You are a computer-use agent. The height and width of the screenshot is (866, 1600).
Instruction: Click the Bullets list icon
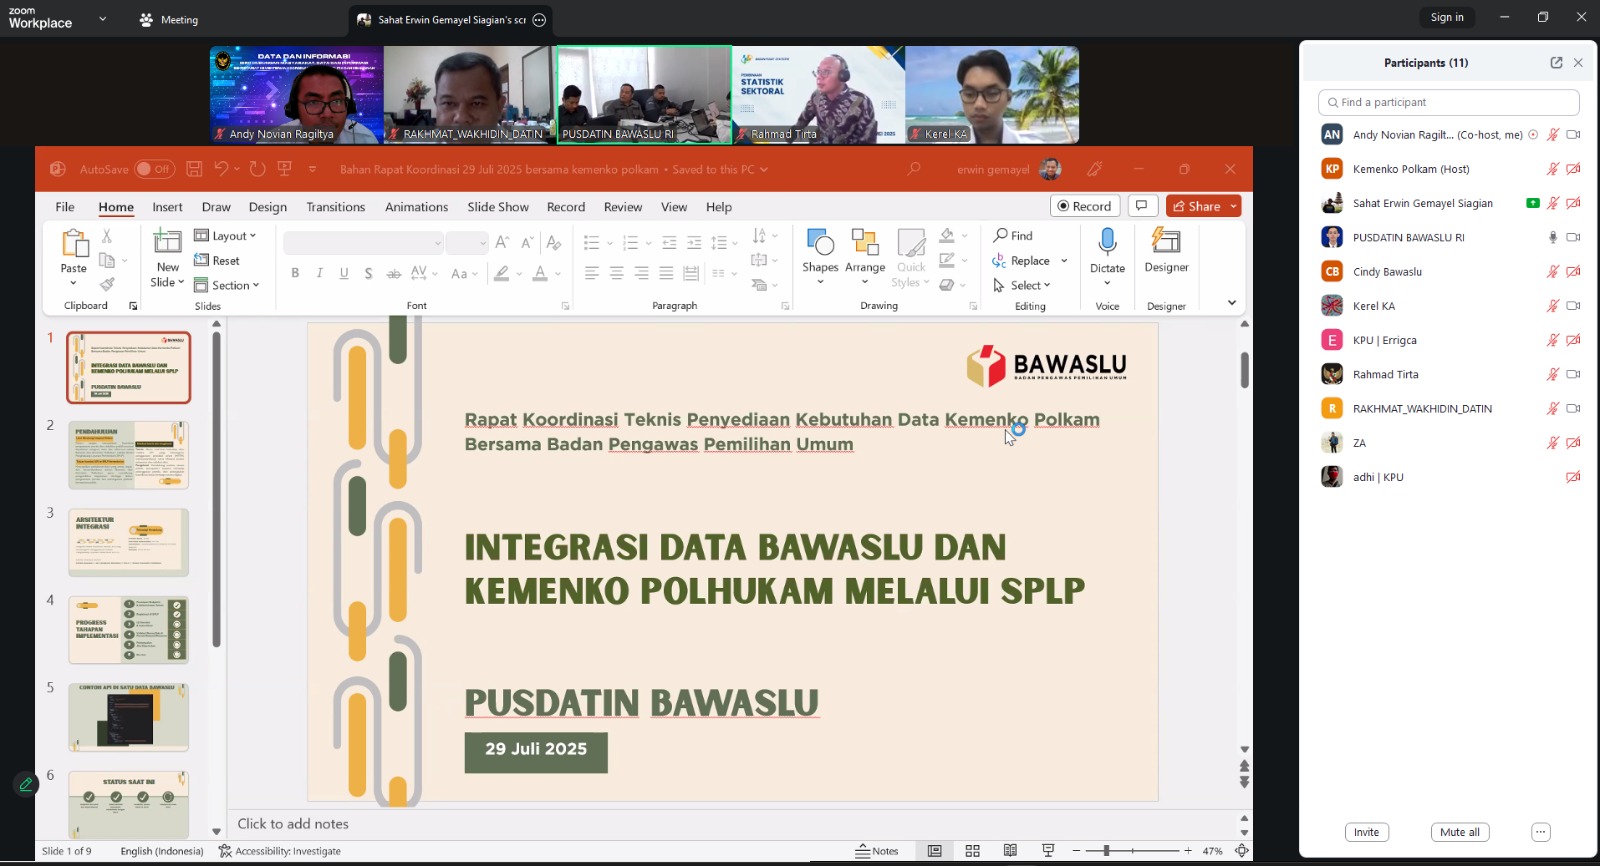click(592, 243)
